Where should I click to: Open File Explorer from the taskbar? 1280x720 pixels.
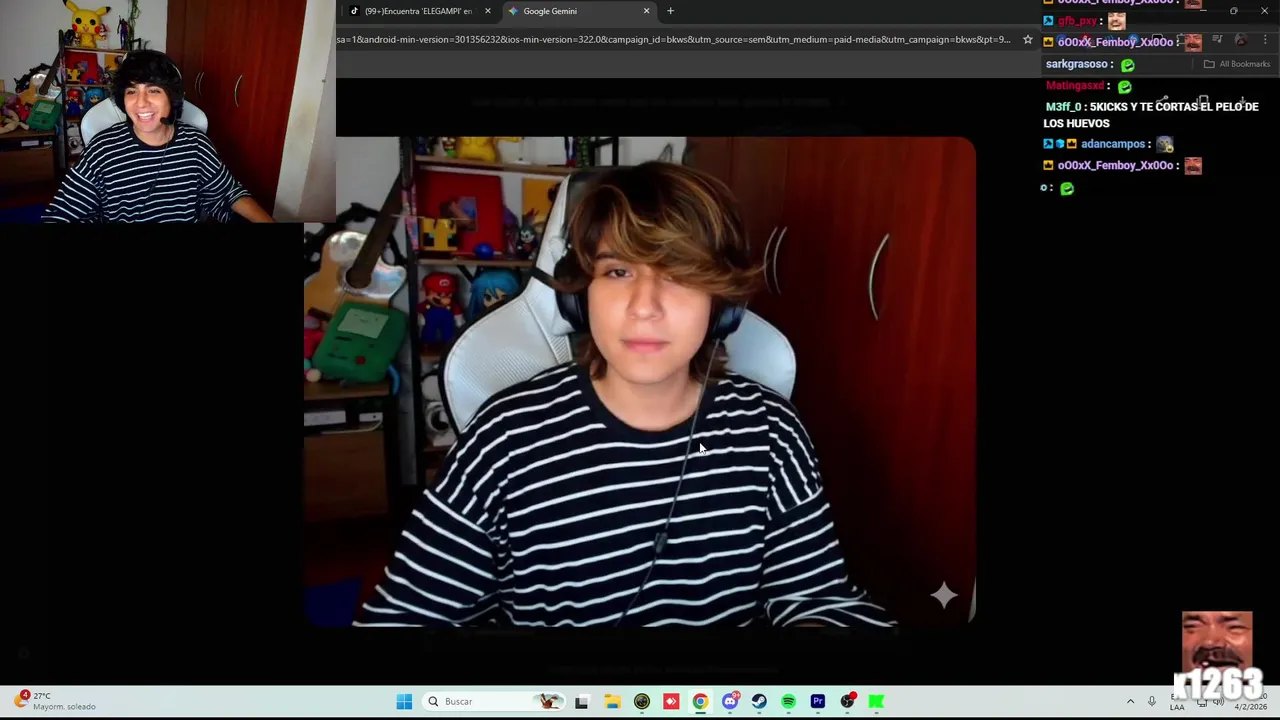[x=612, y=701]
